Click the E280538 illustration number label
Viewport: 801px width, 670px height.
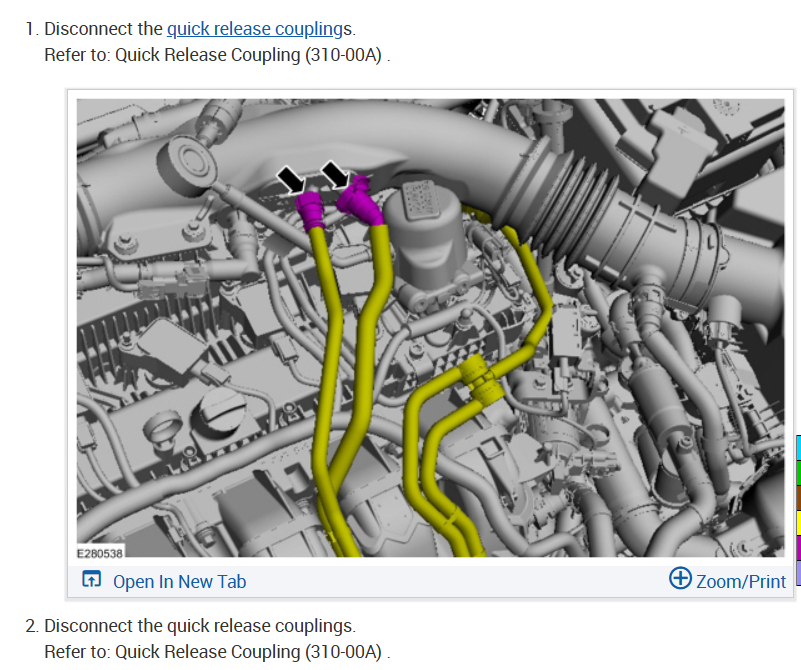click(x=100, y=554)
